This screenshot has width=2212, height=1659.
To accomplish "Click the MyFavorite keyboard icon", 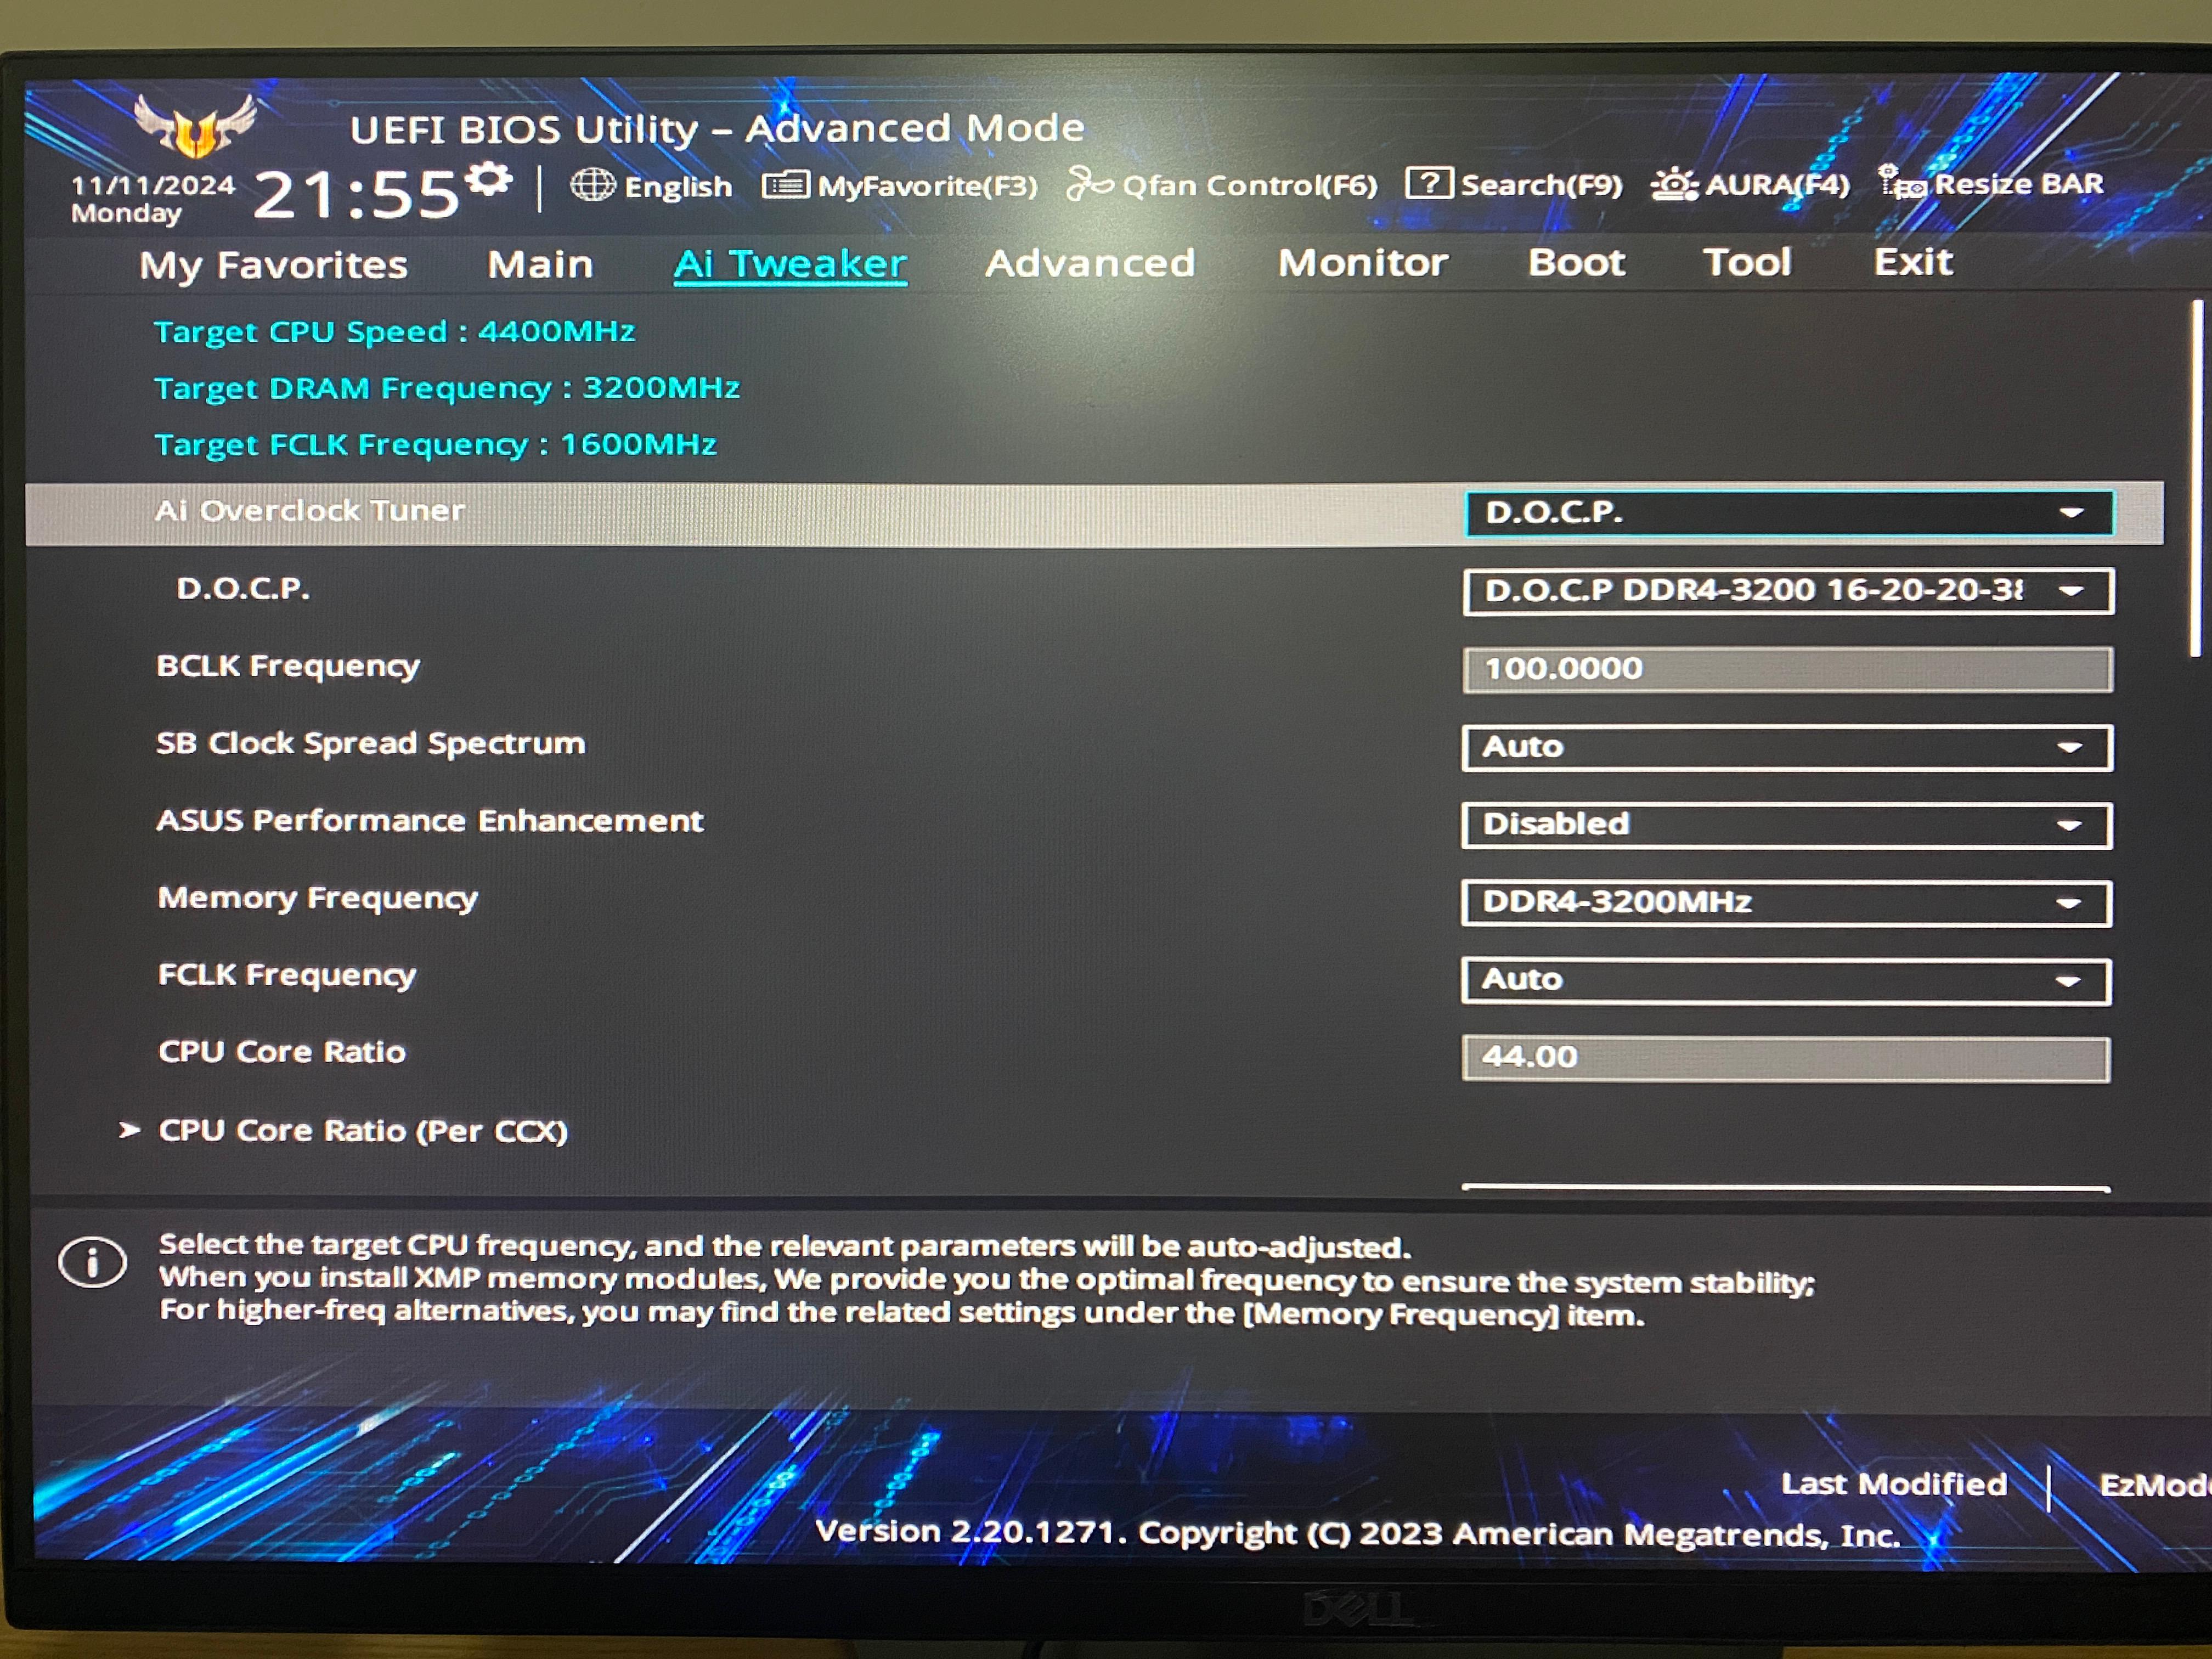I will pos(786,185).
